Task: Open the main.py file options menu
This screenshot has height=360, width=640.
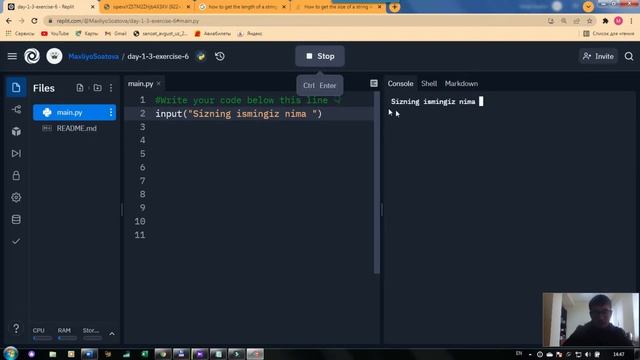Action: [x=111, y=112]
